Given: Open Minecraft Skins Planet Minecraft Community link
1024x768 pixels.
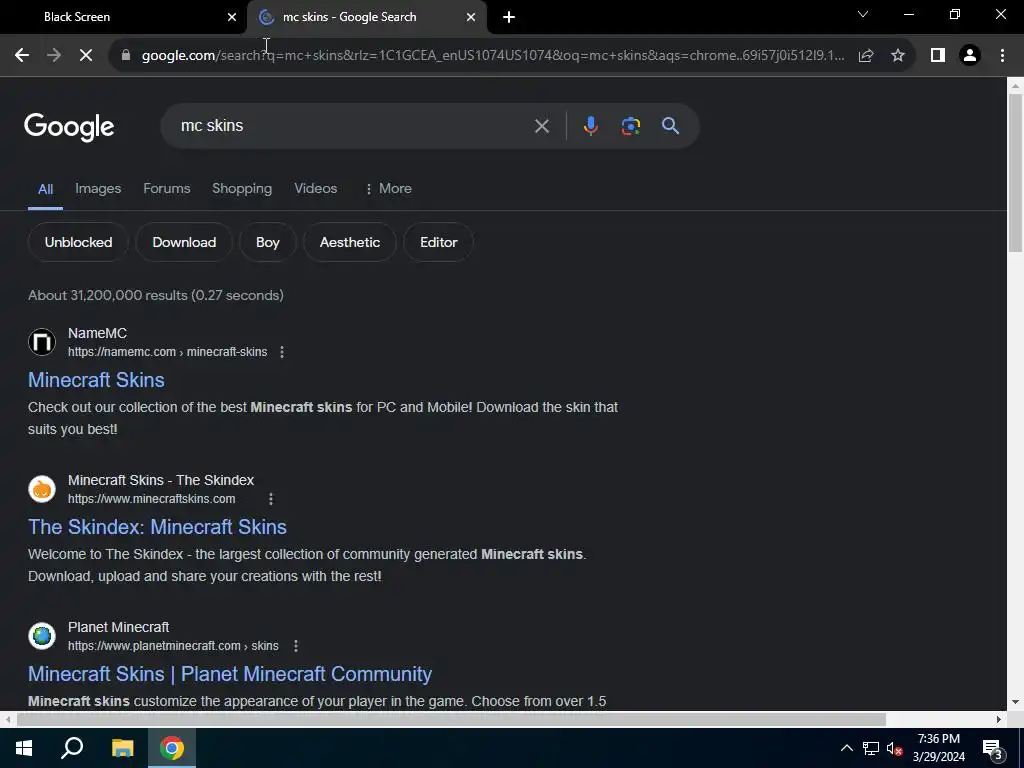Looking at the screenshot, I should pyautogui.click(x=230, y=674).
